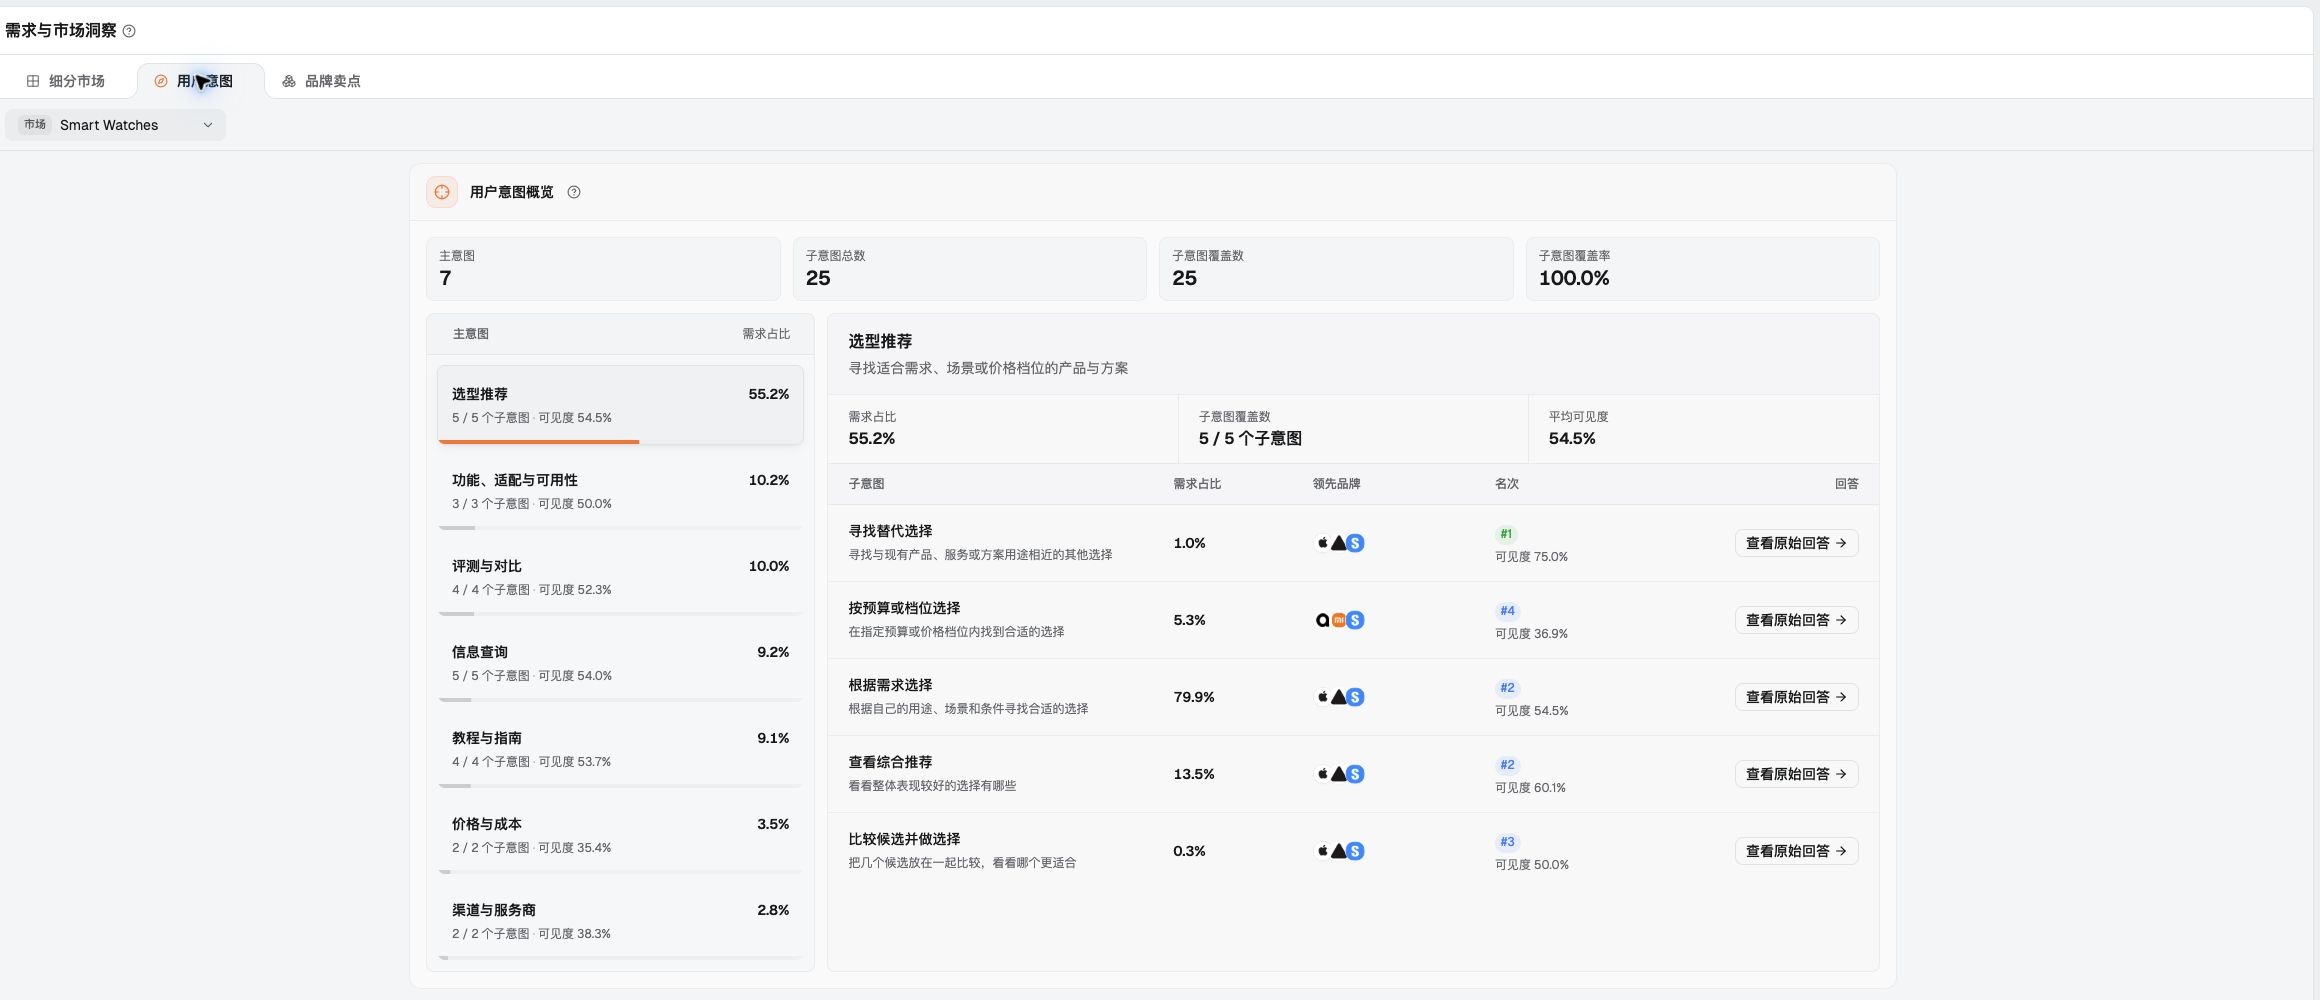
Task: Click the #1 rank badge for 寻找替代选择
Action: pyautogui.click(x=1506, y=534)
